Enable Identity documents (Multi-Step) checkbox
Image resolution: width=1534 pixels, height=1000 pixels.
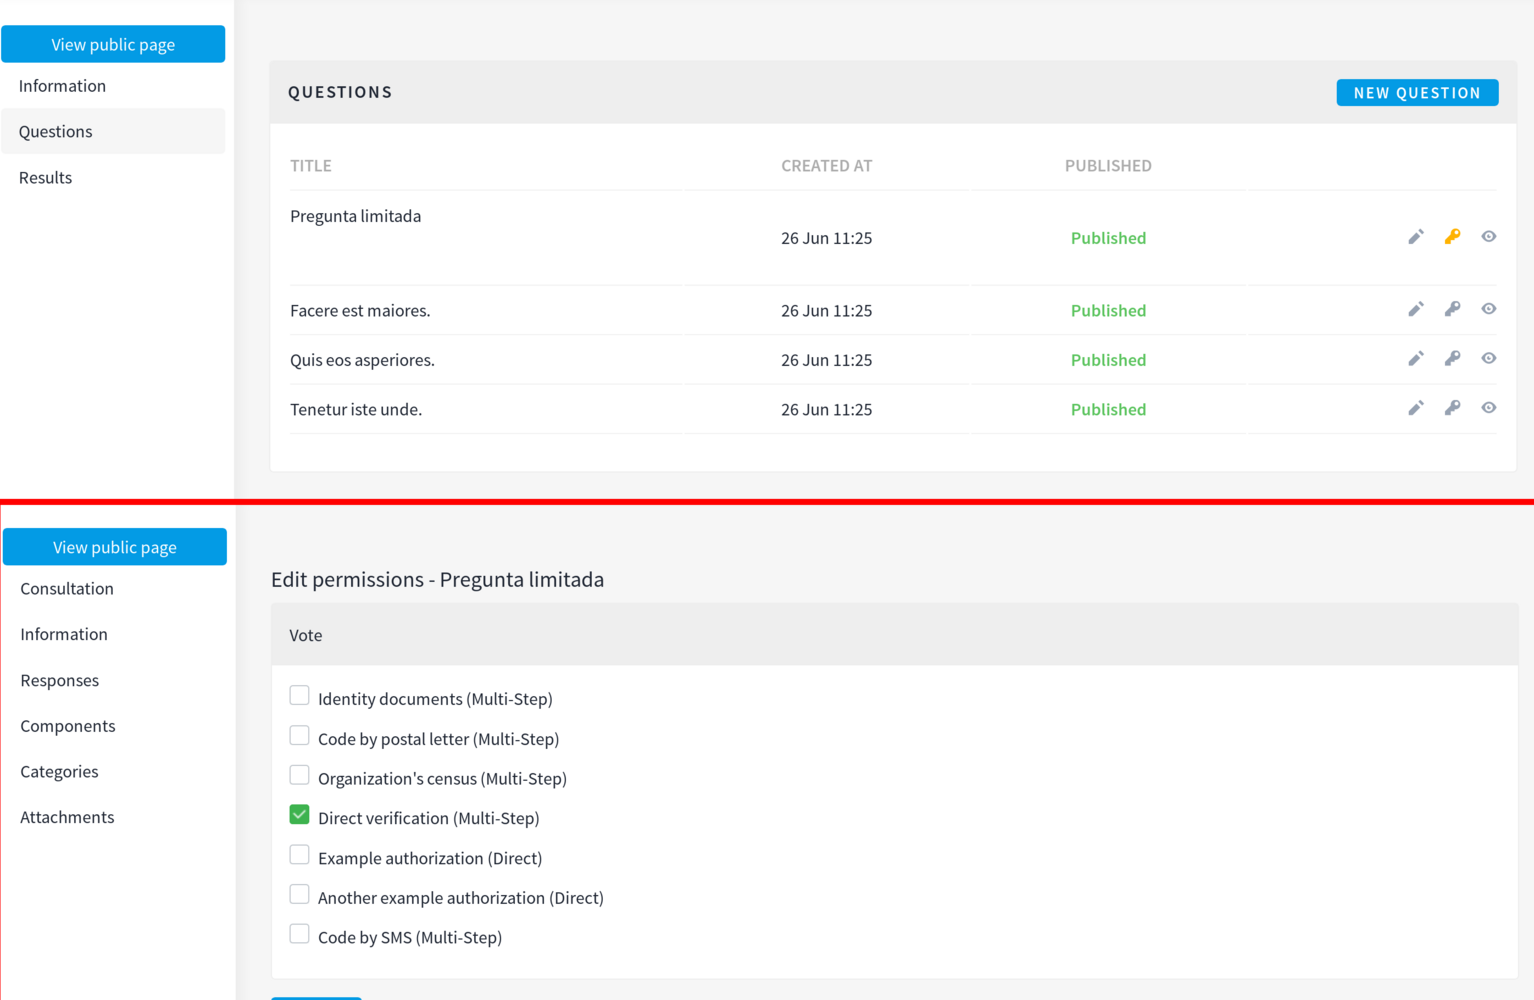[299, 696]
